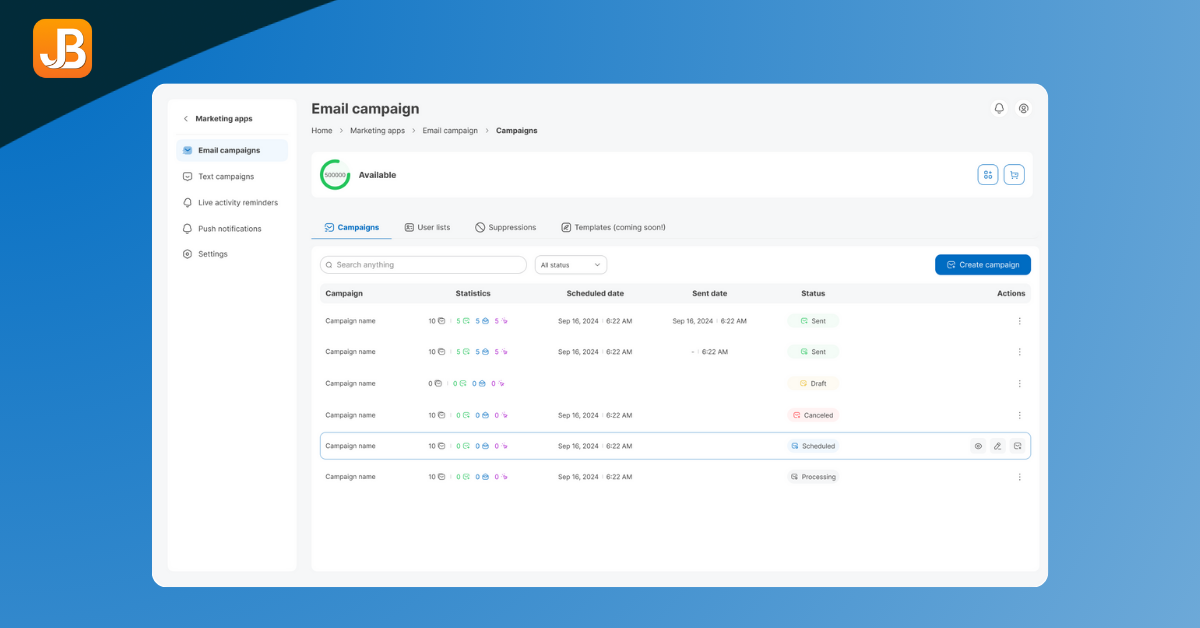
Task: Click Email campaign in the breadcrumb
Action: coord(450,131)
